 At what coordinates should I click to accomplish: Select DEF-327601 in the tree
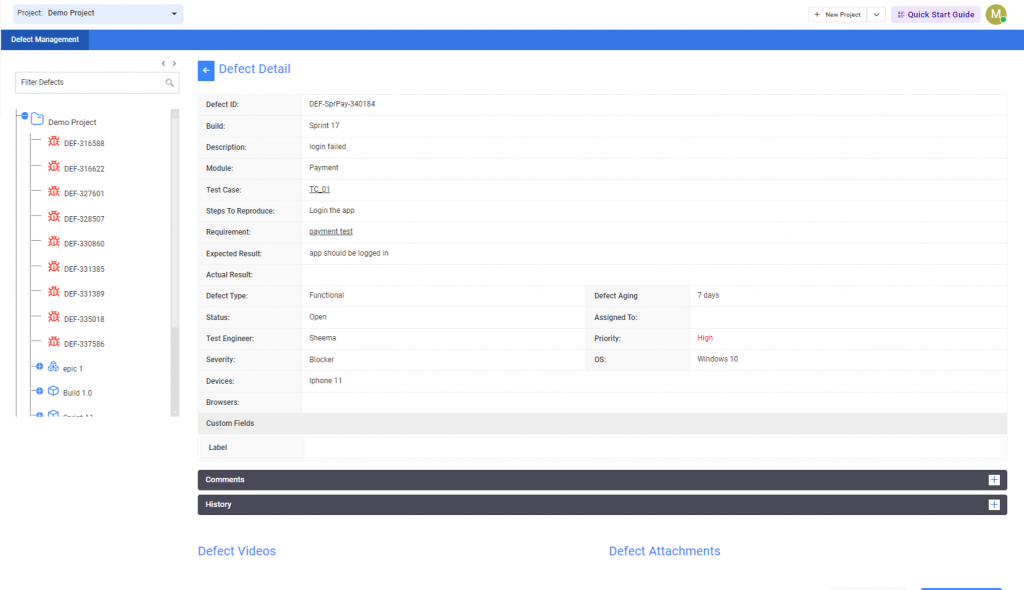[x=84, y=193]
